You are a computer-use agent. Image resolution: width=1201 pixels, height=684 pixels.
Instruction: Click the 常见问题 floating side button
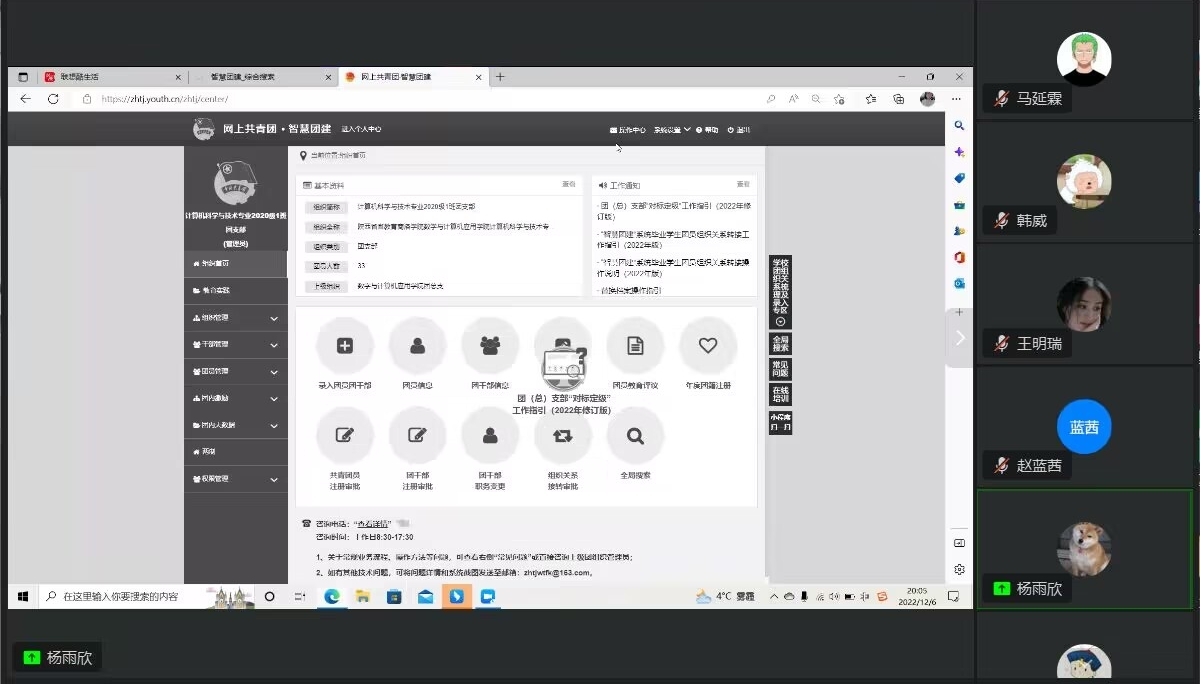[x=781, y=368]
